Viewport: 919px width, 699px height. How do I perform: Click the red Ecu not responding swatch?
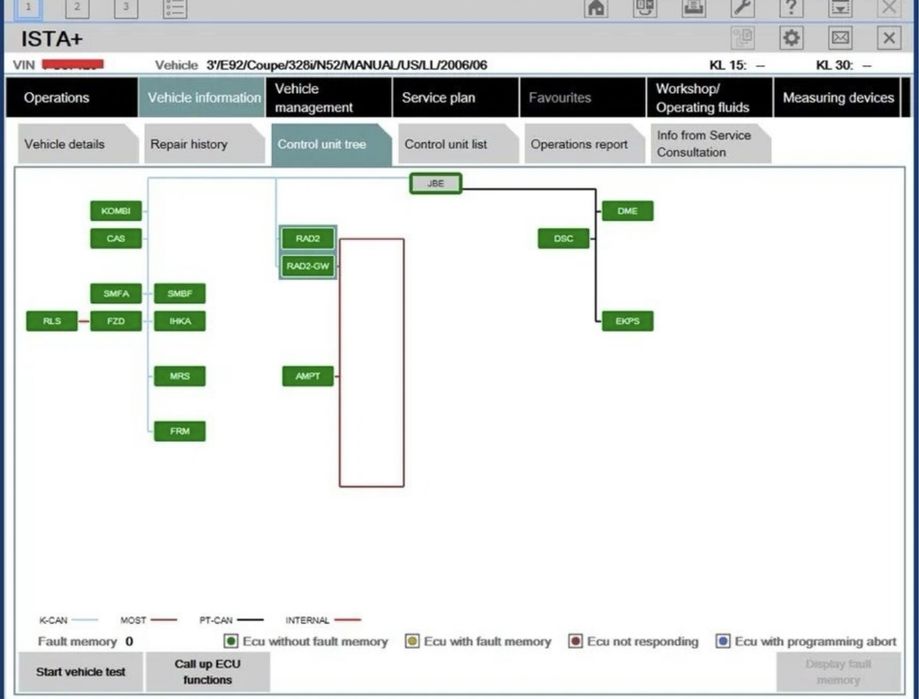576,642
